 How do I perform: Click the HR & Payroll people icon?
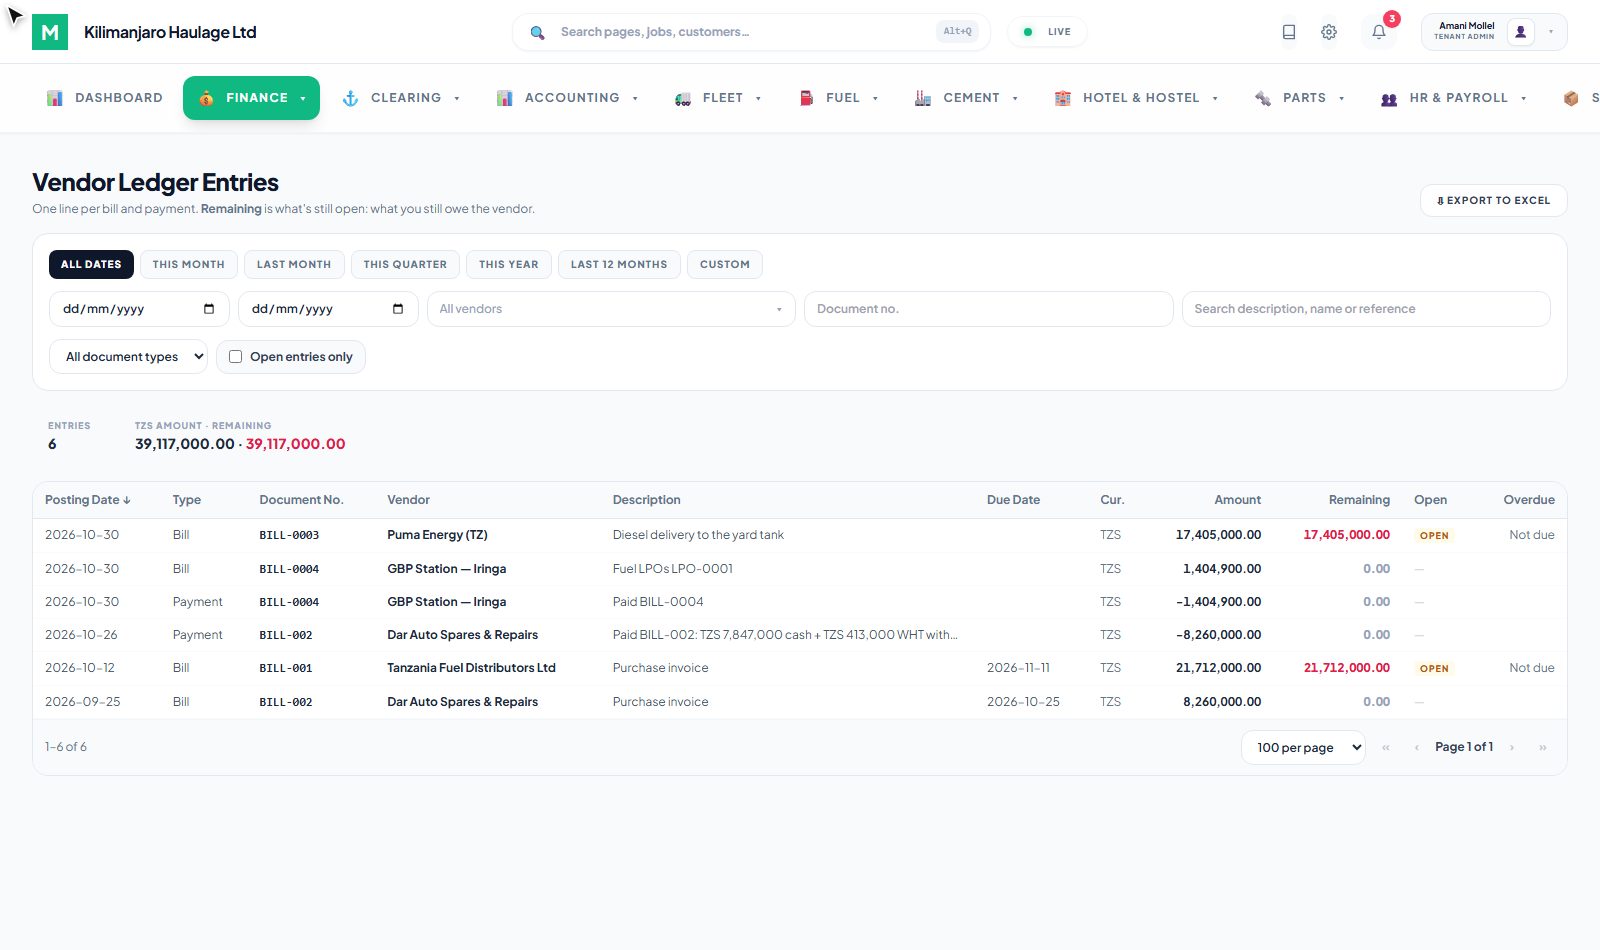tap(1389, 98)
